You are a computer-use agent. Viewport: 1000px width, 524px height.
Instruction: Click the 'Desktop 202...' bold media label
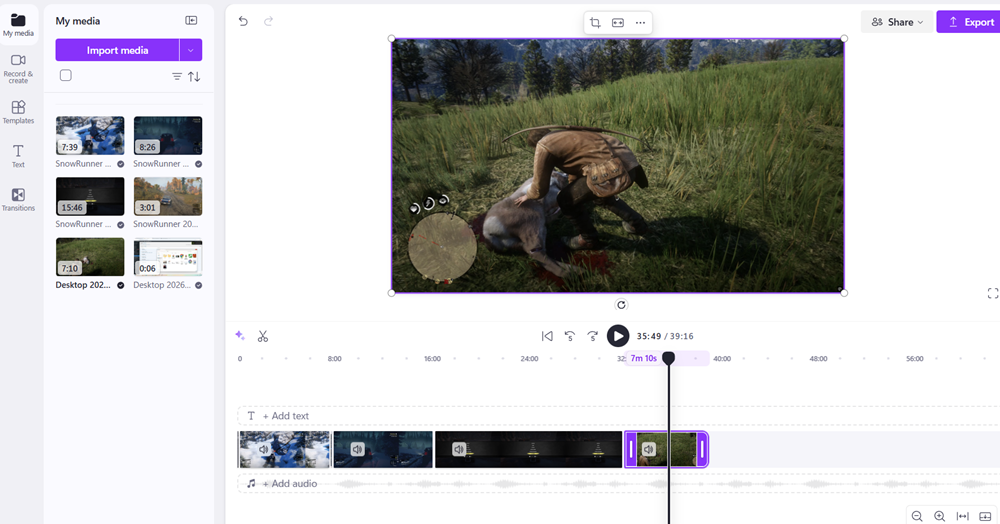point(83,285)
